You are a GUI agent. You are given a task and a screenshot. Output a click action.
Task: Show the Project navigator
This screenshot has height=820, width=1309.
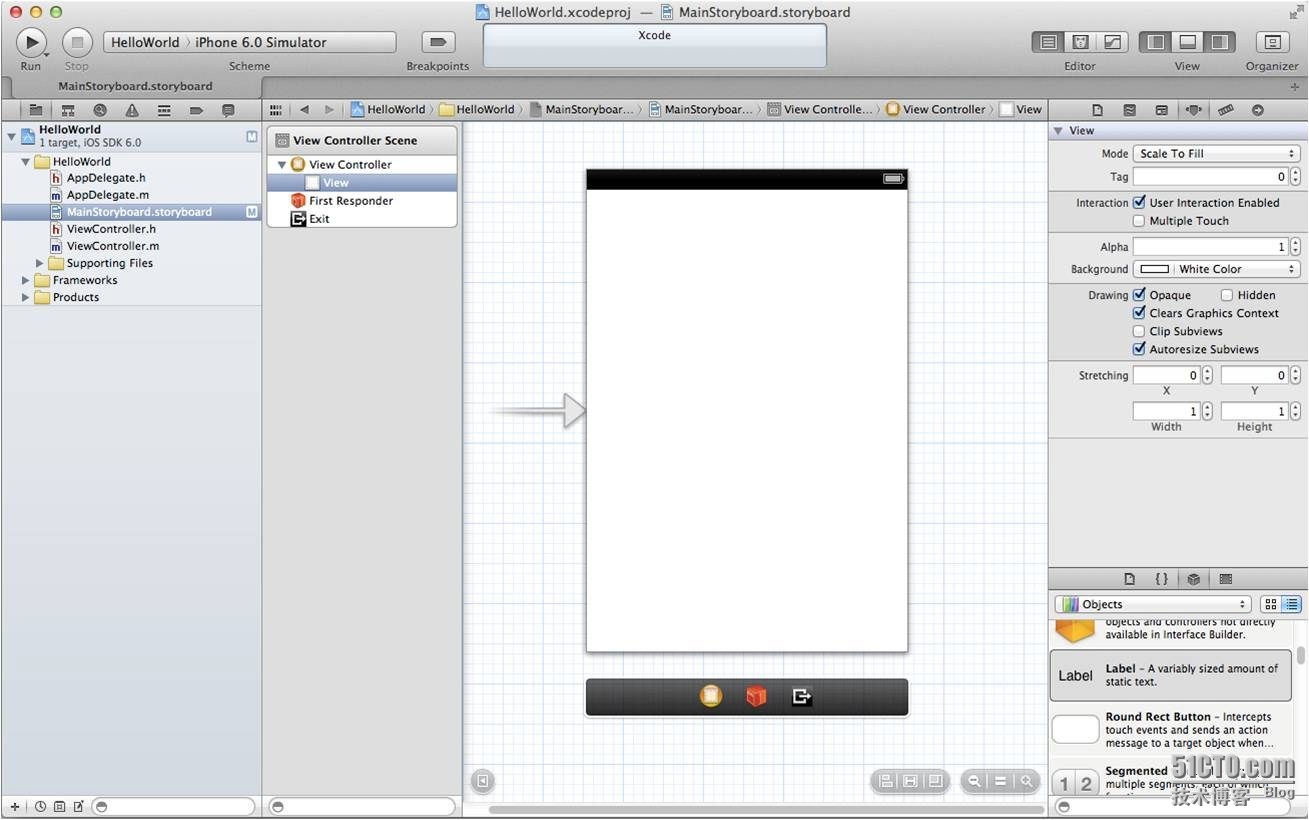36,110
